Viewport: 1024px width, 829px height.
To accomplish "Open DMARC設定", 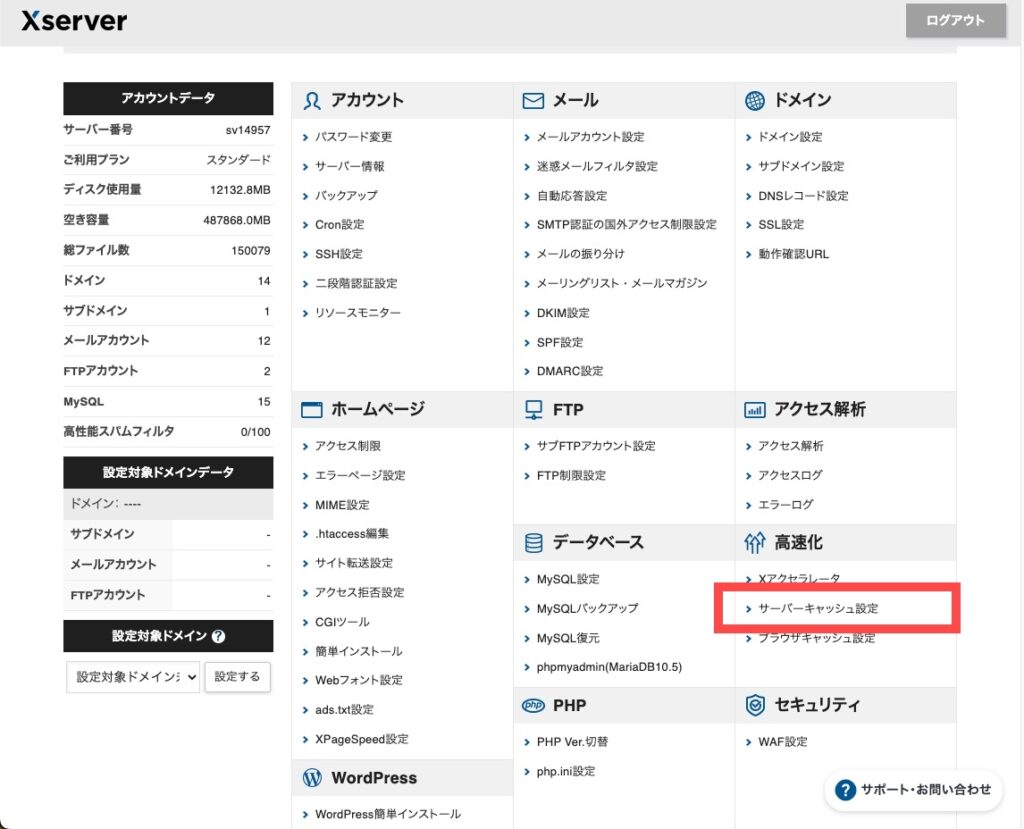I will pyautogui.click(x=569, y=371).
